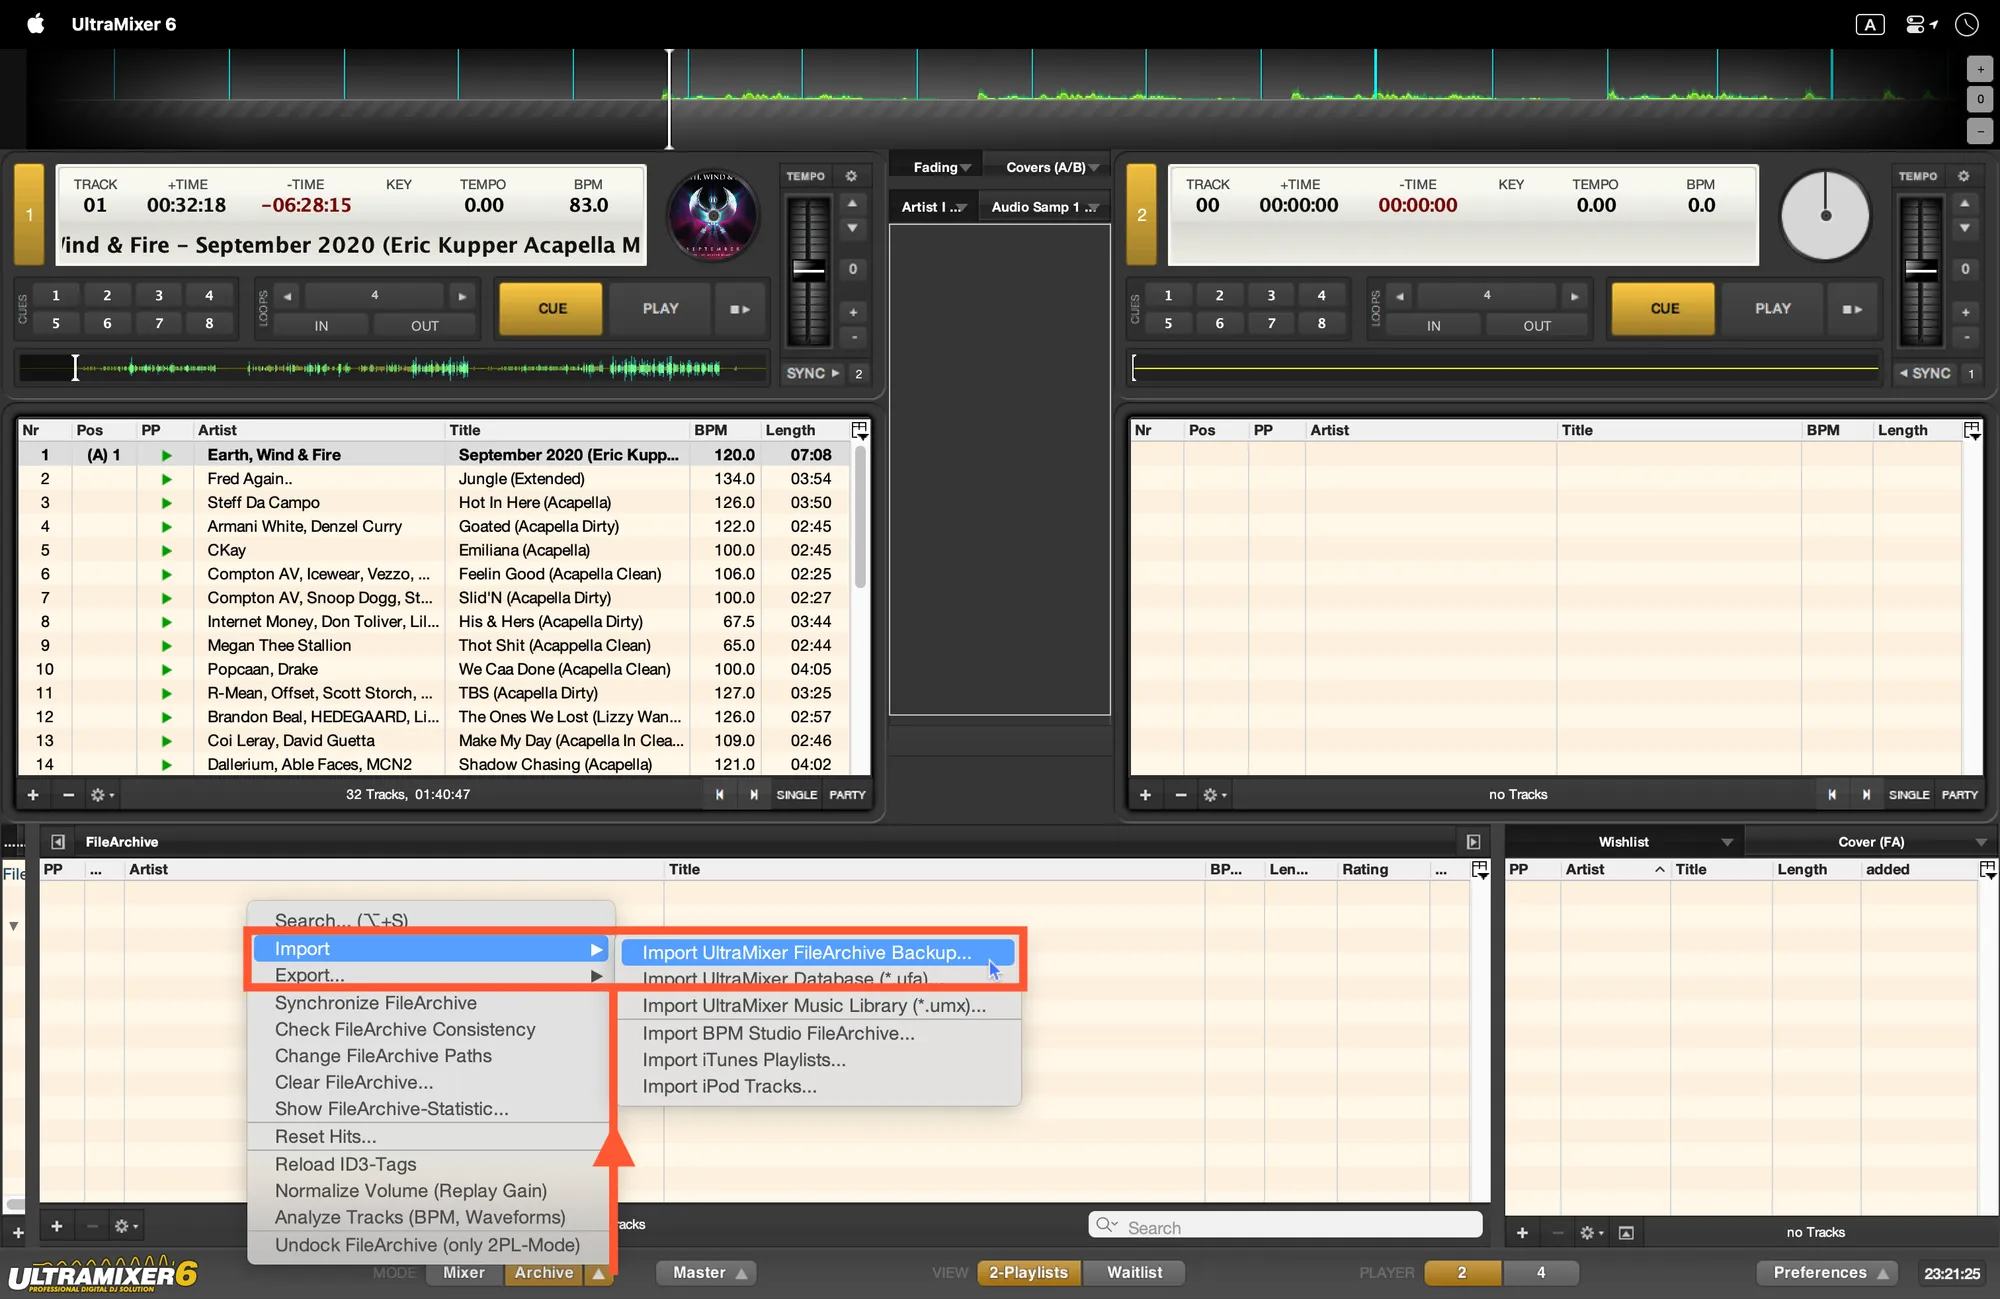Expand the Wishlist dropdown
The width and height of the screenshot is (2000, 1299).
click(1726, 842)
